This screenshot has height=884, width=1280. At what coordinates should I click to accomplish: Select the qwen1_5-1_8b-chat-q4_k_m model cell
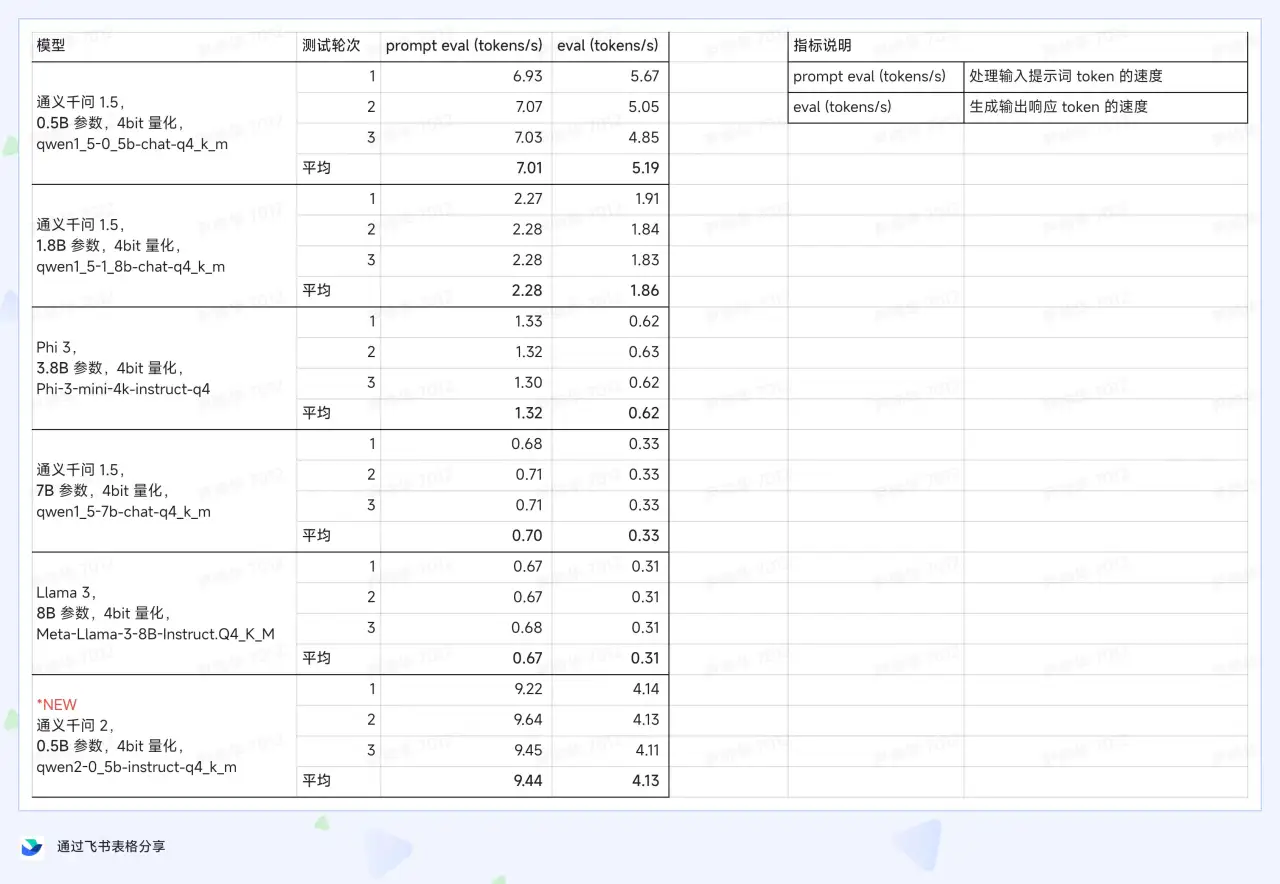(x=164, y=245)
